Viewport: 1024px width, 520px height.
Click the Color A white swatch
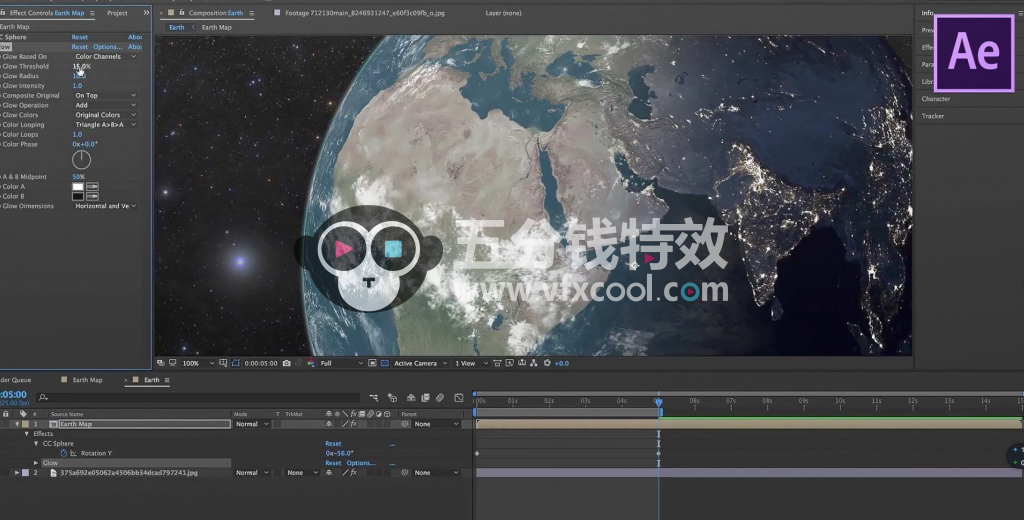78,187
